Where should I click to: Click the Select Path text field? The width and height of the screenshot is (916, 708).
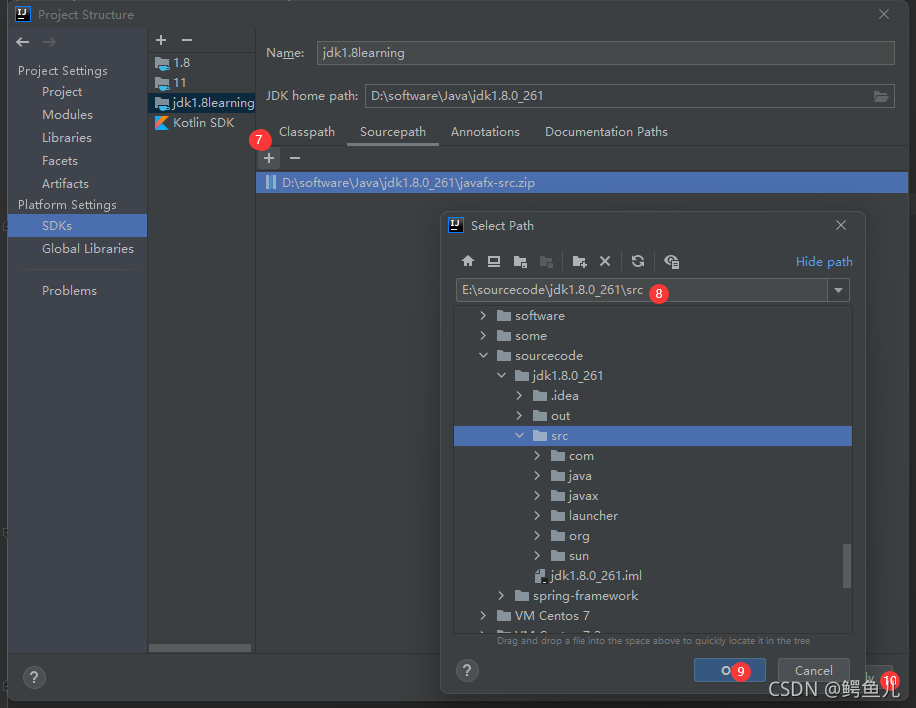641,290
